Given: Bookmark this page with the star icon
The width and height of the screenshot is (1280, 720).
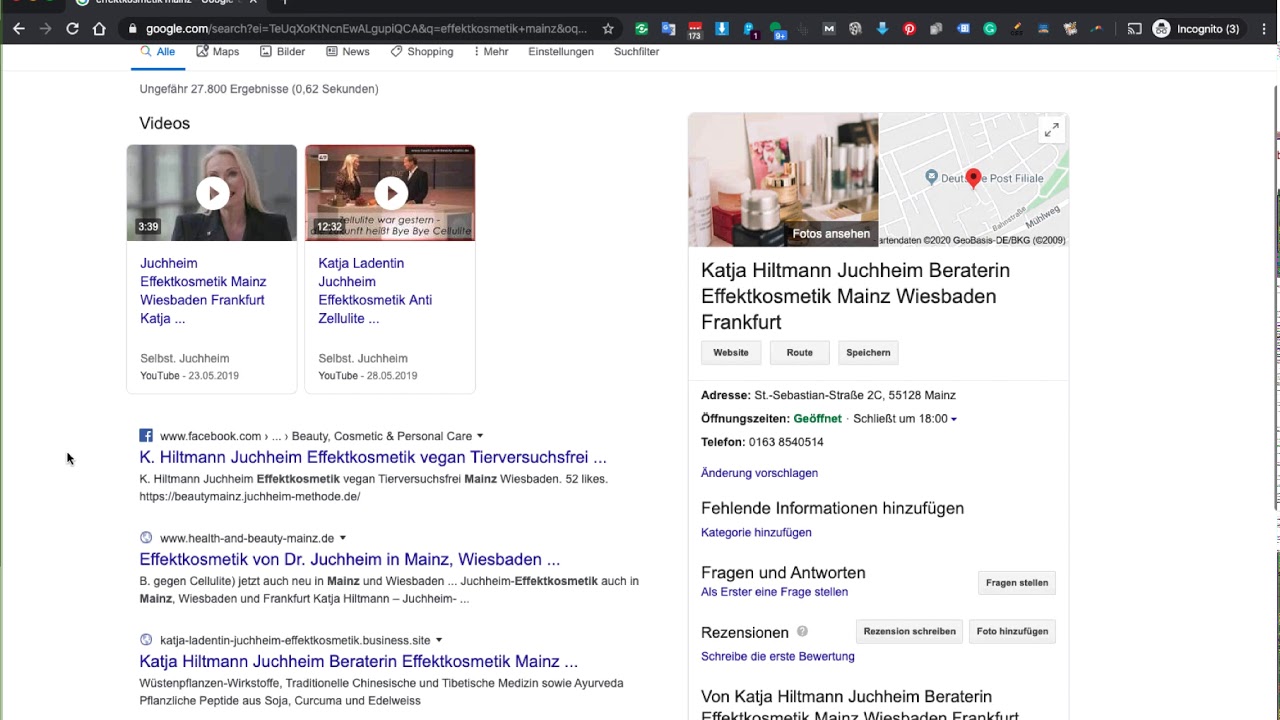Looking at the screenshot, I should click(x=608, y=29).
